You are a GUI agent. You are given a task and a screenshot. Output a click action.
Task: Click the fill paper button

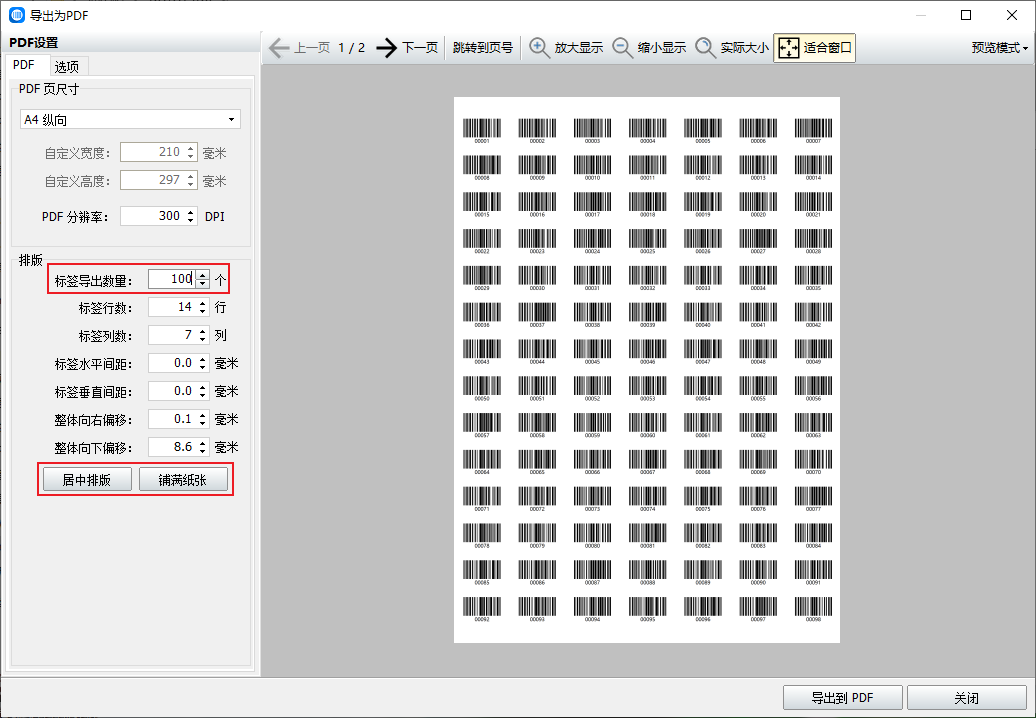pyautogui.click(x=183, y=480)
